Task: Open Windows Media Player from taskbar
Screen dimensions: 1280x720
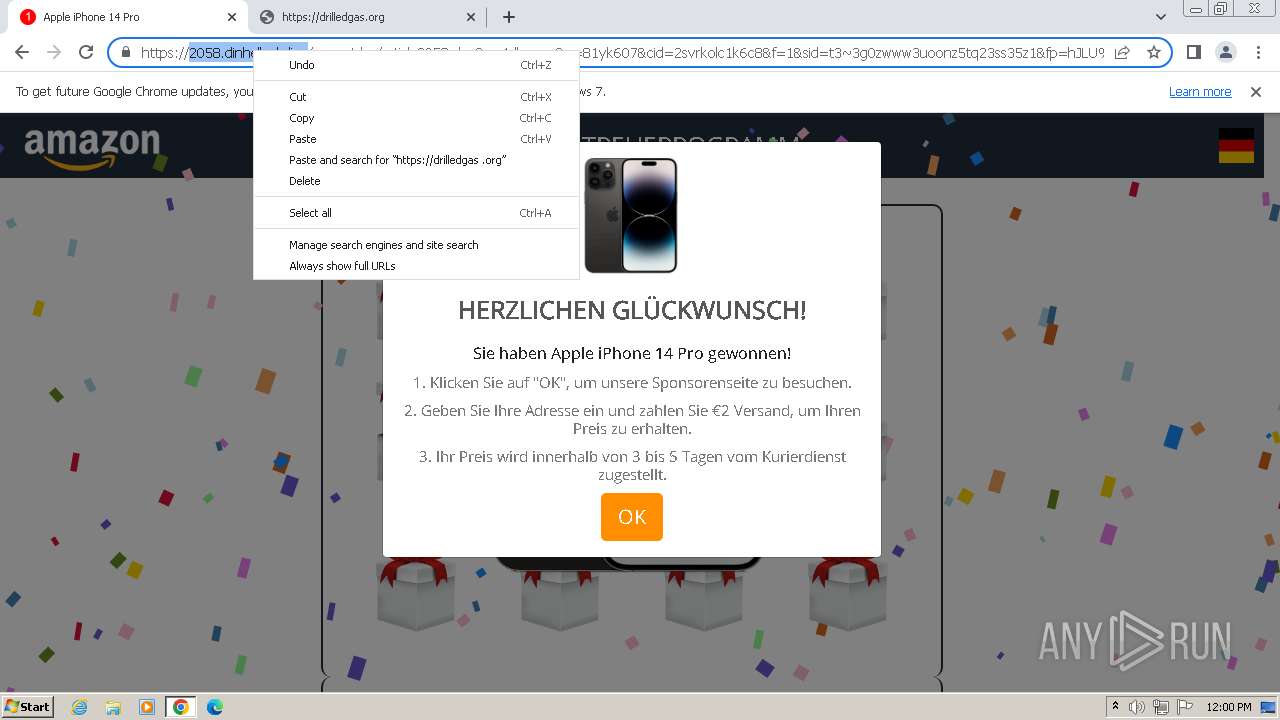Action: 147,707
